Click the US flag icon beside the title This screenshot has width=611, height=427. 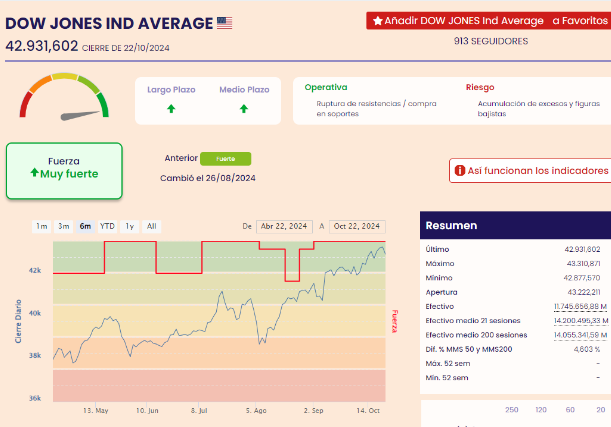coord(224,23)
